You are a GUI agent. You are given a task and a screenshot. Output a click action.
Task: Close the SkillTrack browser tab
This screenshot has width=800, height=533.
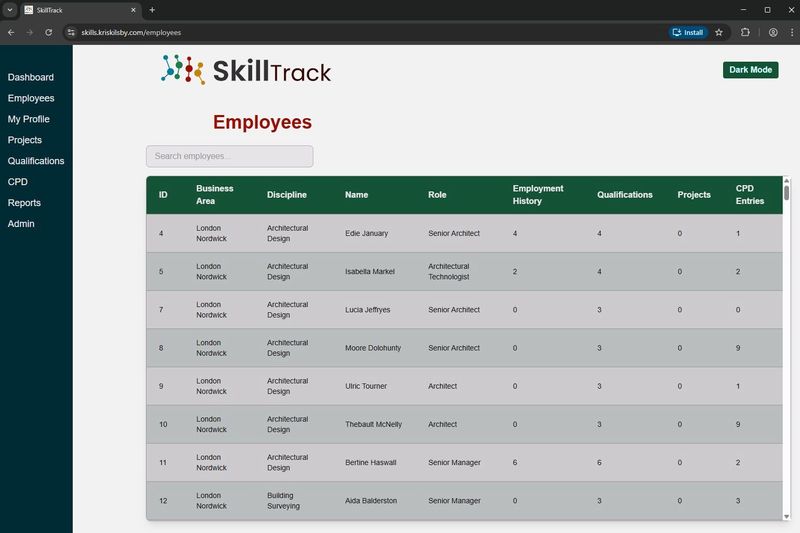(133, 10)
